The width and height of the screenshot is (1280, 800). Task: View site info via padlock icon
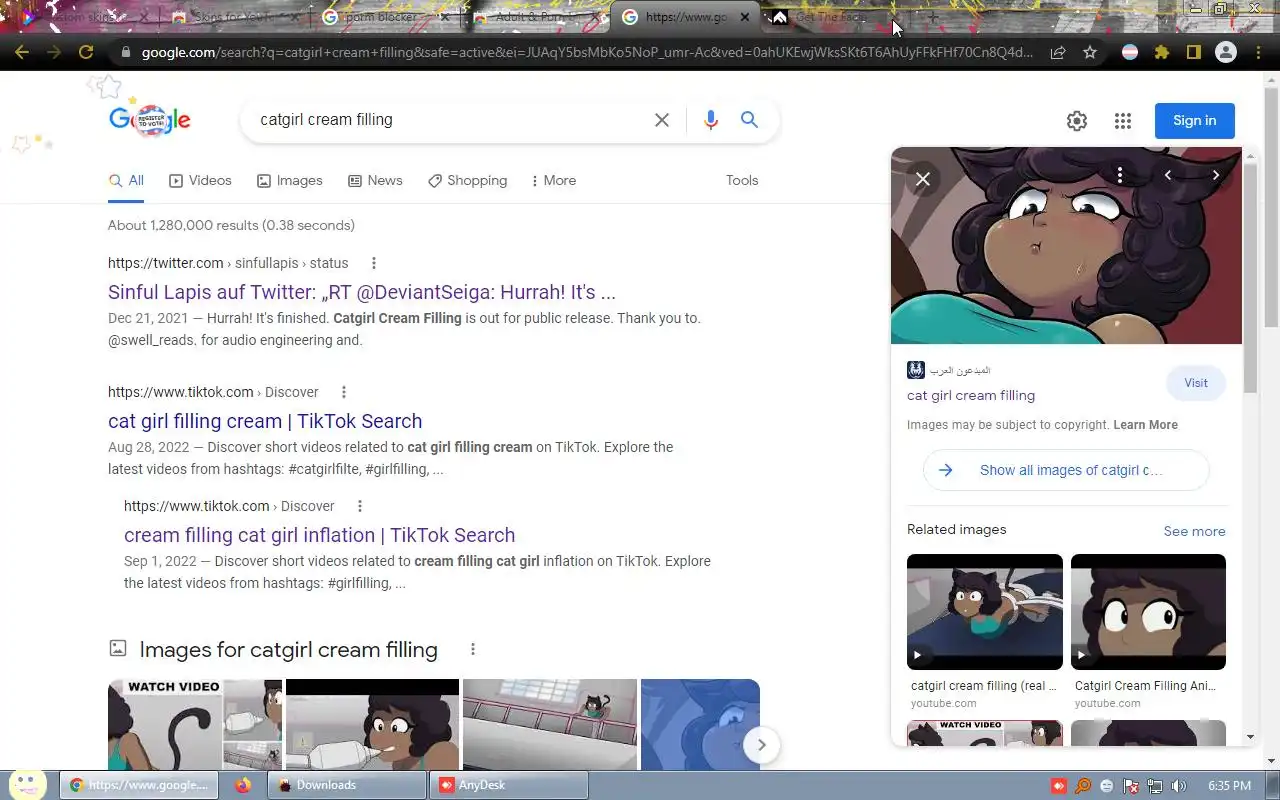125,53
